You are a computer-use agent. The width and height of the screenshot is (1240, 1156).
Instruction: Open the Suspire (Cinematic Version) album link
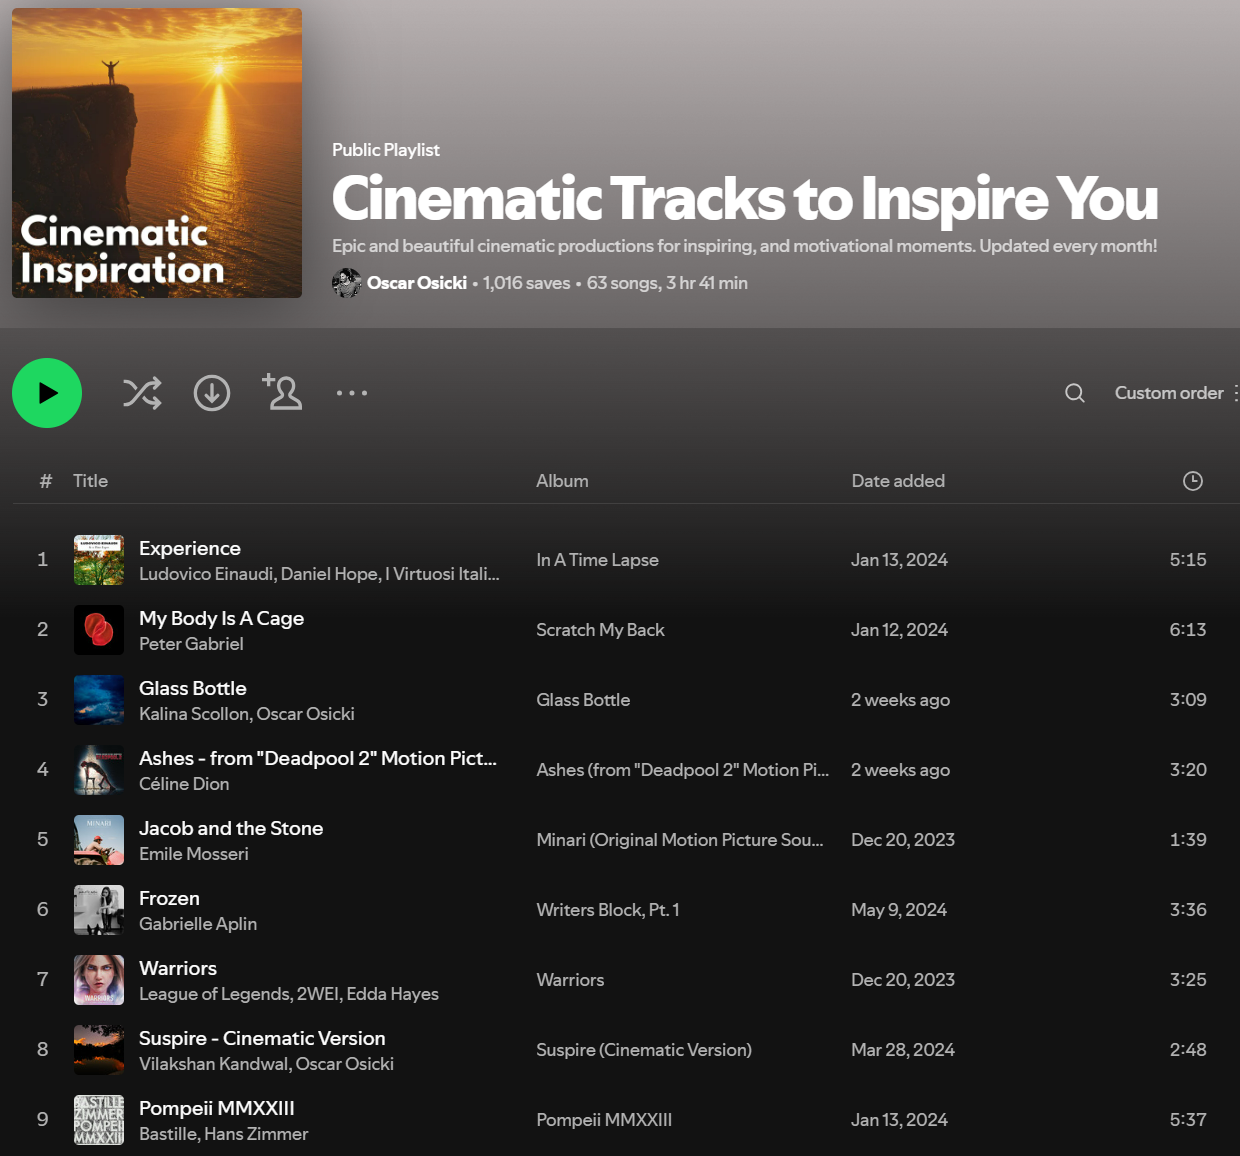pyautogui.click(x=644, y=1050)
